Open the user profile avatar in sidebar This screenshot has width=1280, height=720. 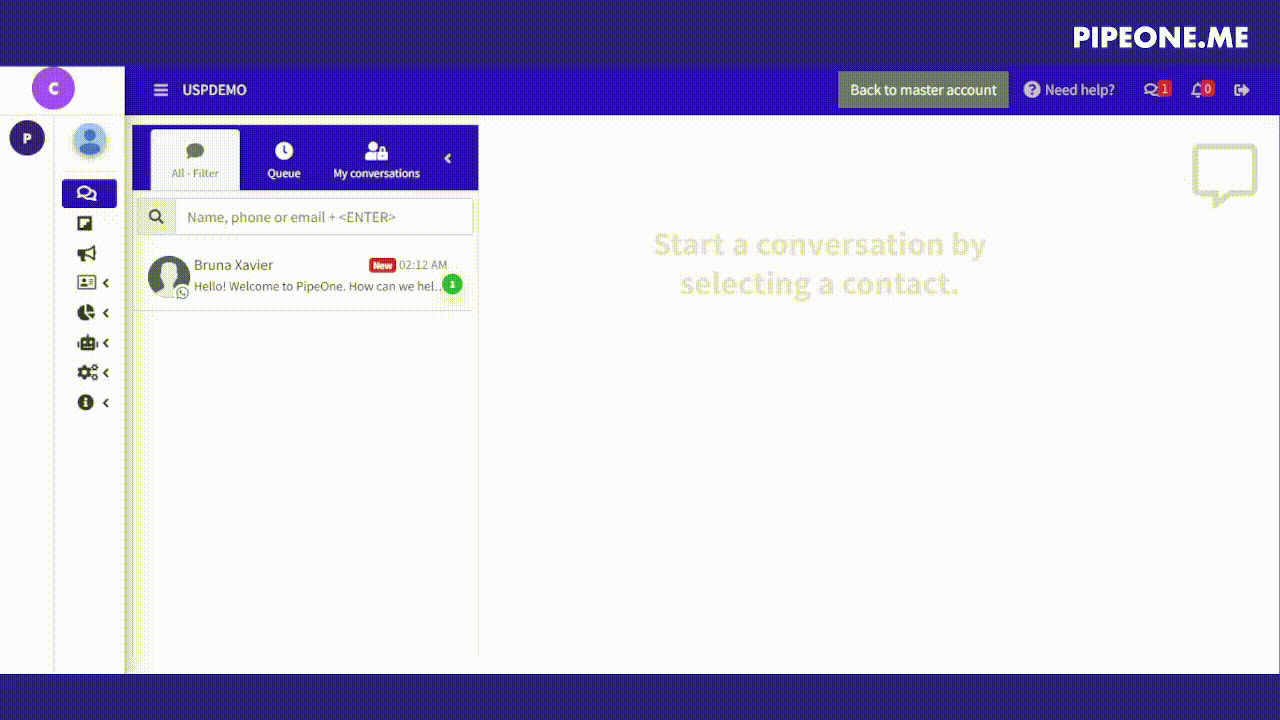(x=90, y=140)
